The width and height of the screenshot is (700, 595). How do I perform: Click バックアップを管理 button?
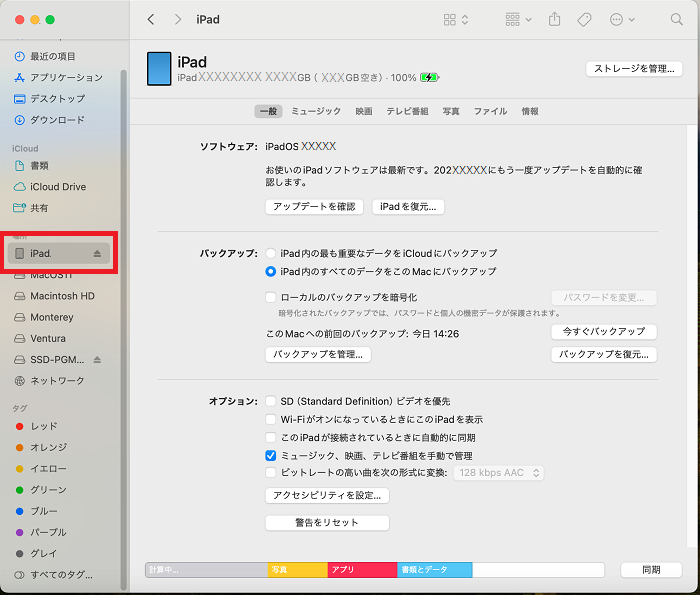tap(318, 354)
